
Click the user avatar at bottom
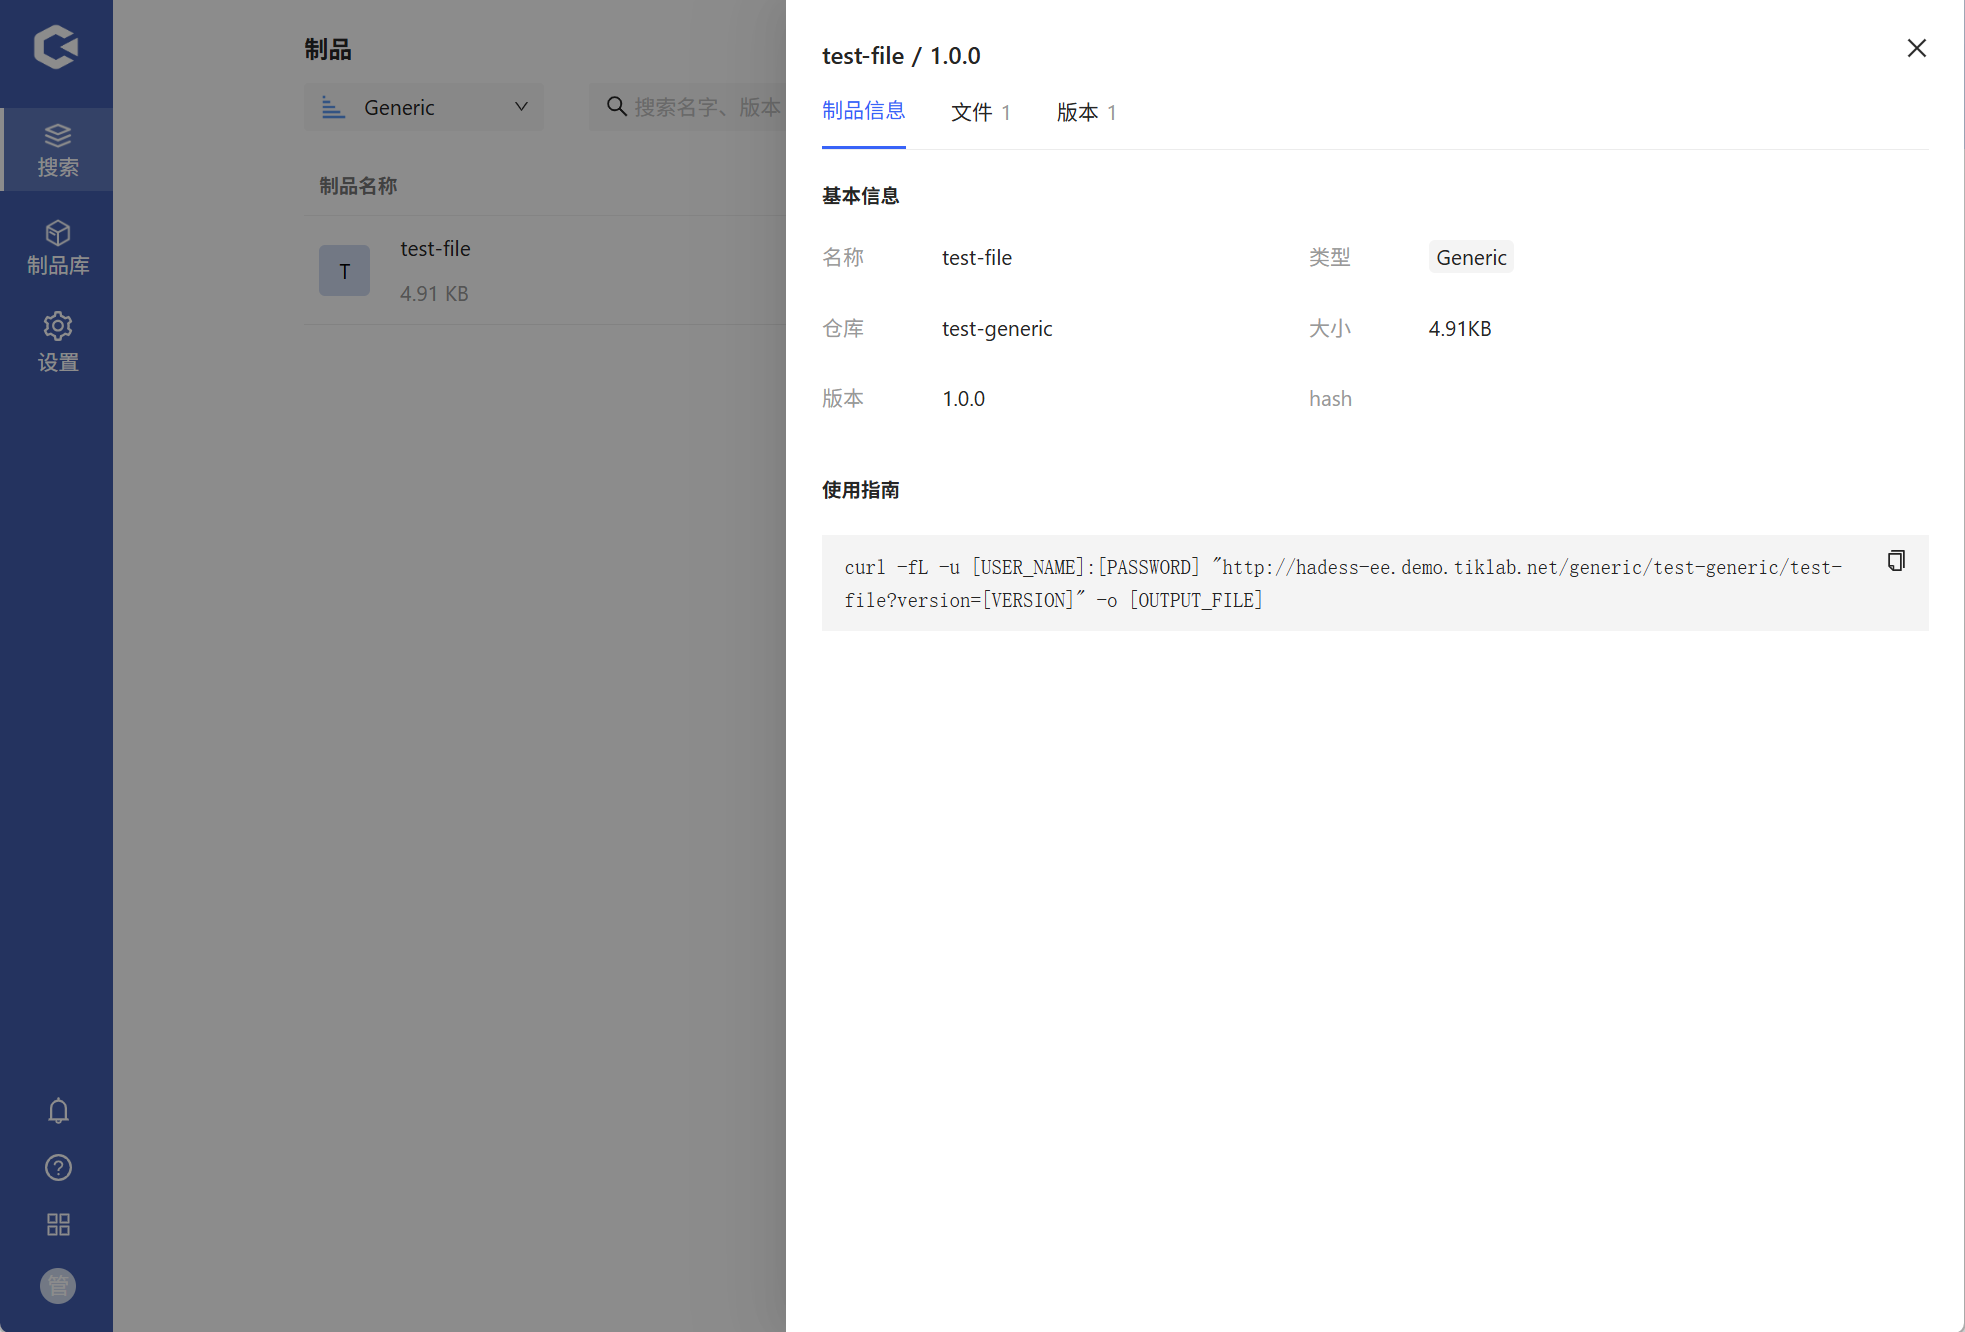[58, 1286]
